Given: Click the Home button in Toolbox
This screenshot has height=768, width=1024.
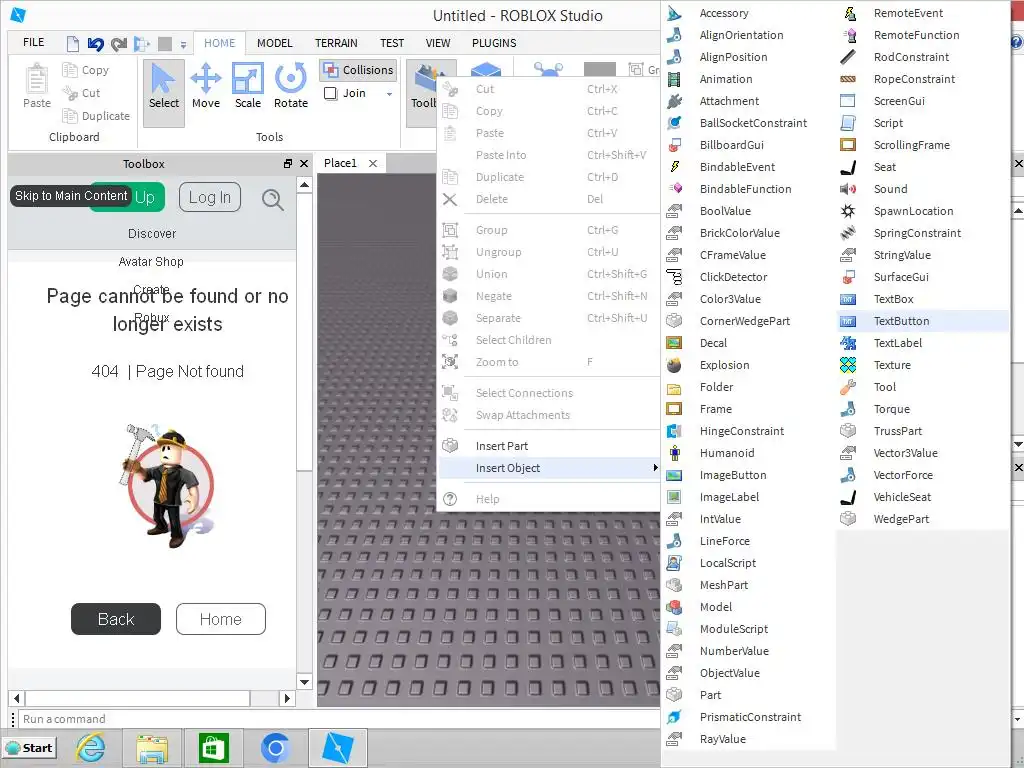Looking at the screenshot, I should point(221,619).
